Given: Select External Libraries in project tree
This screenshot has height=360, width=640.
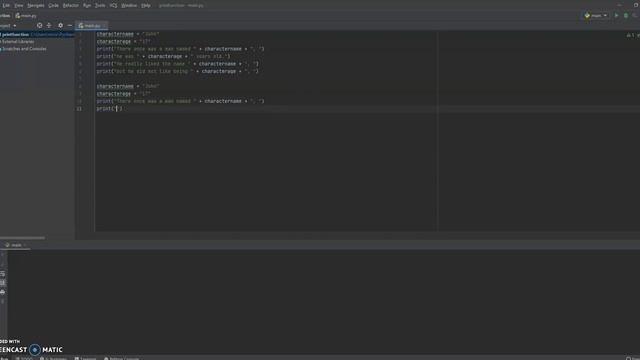Looking at the screenshot, I should [x=17, y=42].
